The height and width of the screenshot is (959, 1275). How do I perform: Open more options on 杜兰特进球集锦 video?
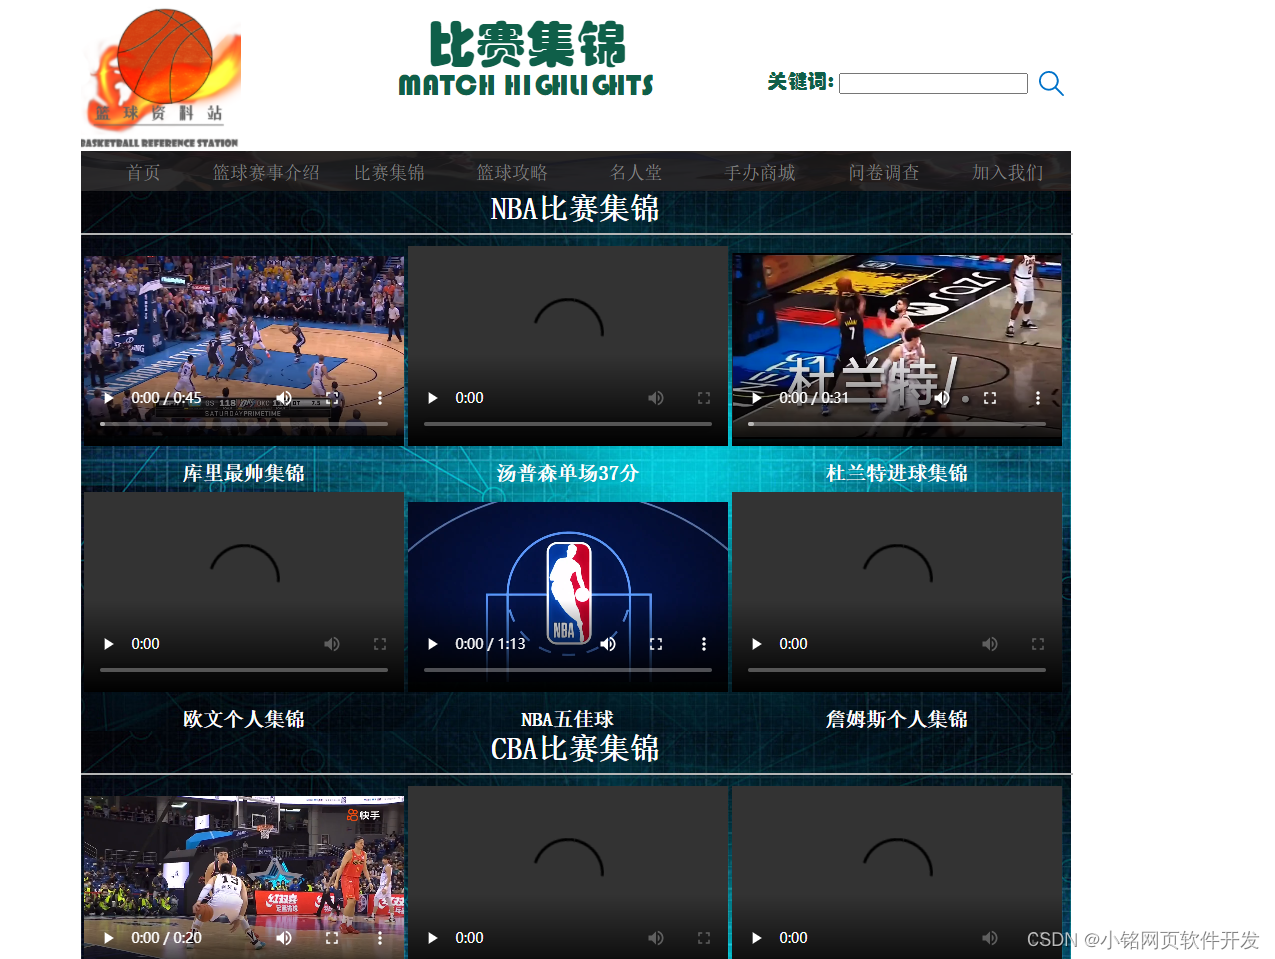click(1038, 398)
